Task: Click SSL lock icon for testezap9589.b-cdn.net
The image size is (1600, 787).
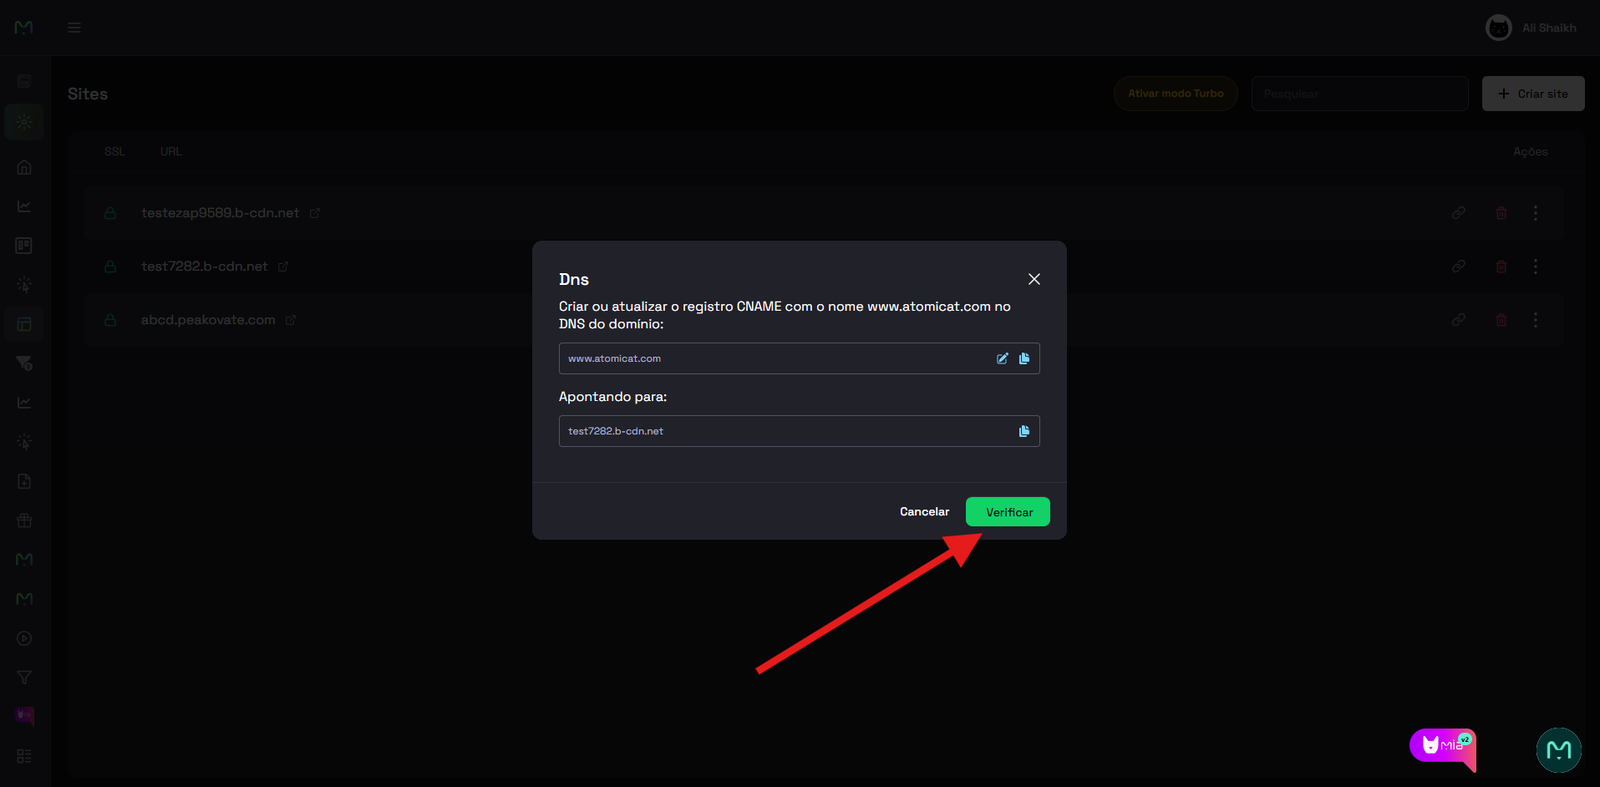Action: tap(110, 213)
